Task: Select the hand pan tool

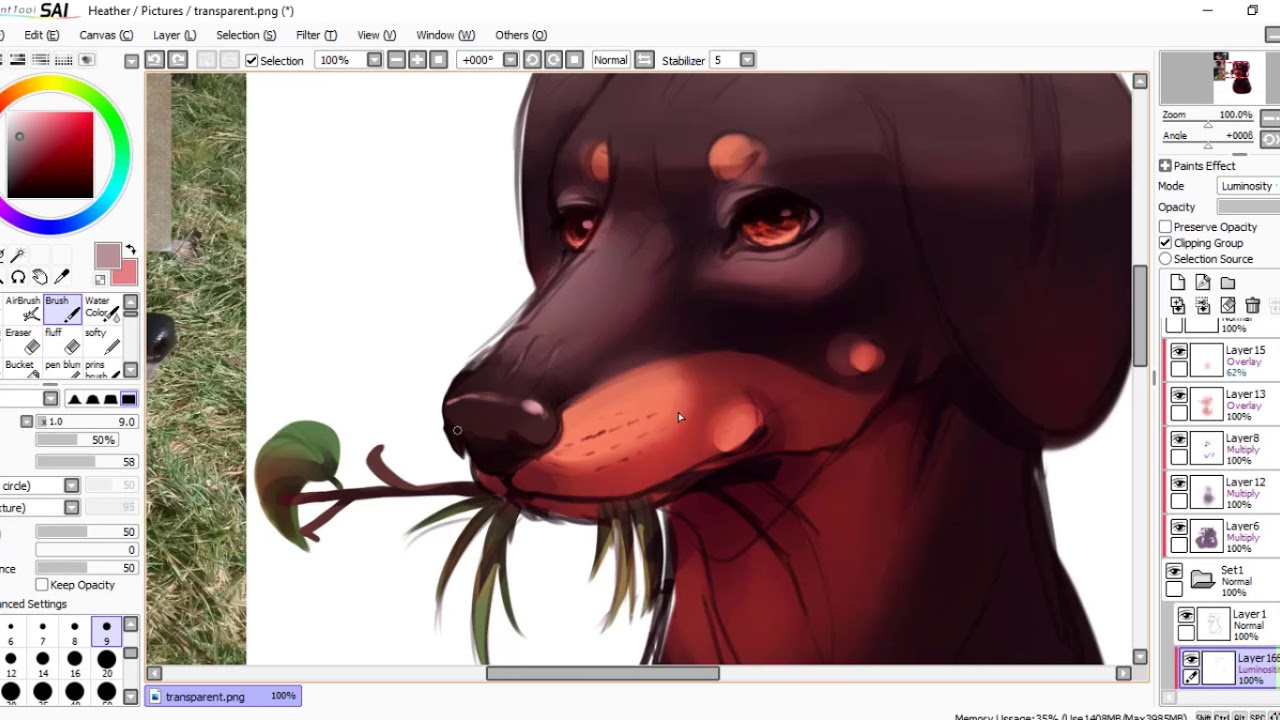Action: tap(40, 277)
